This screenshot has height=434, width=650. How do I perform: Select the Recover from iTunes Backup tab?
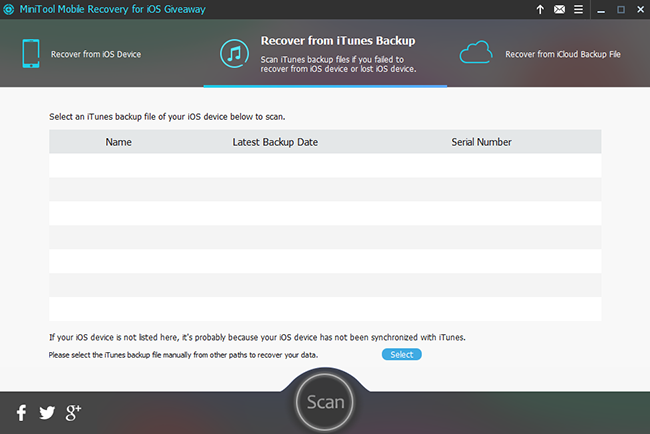click(338, 41)
